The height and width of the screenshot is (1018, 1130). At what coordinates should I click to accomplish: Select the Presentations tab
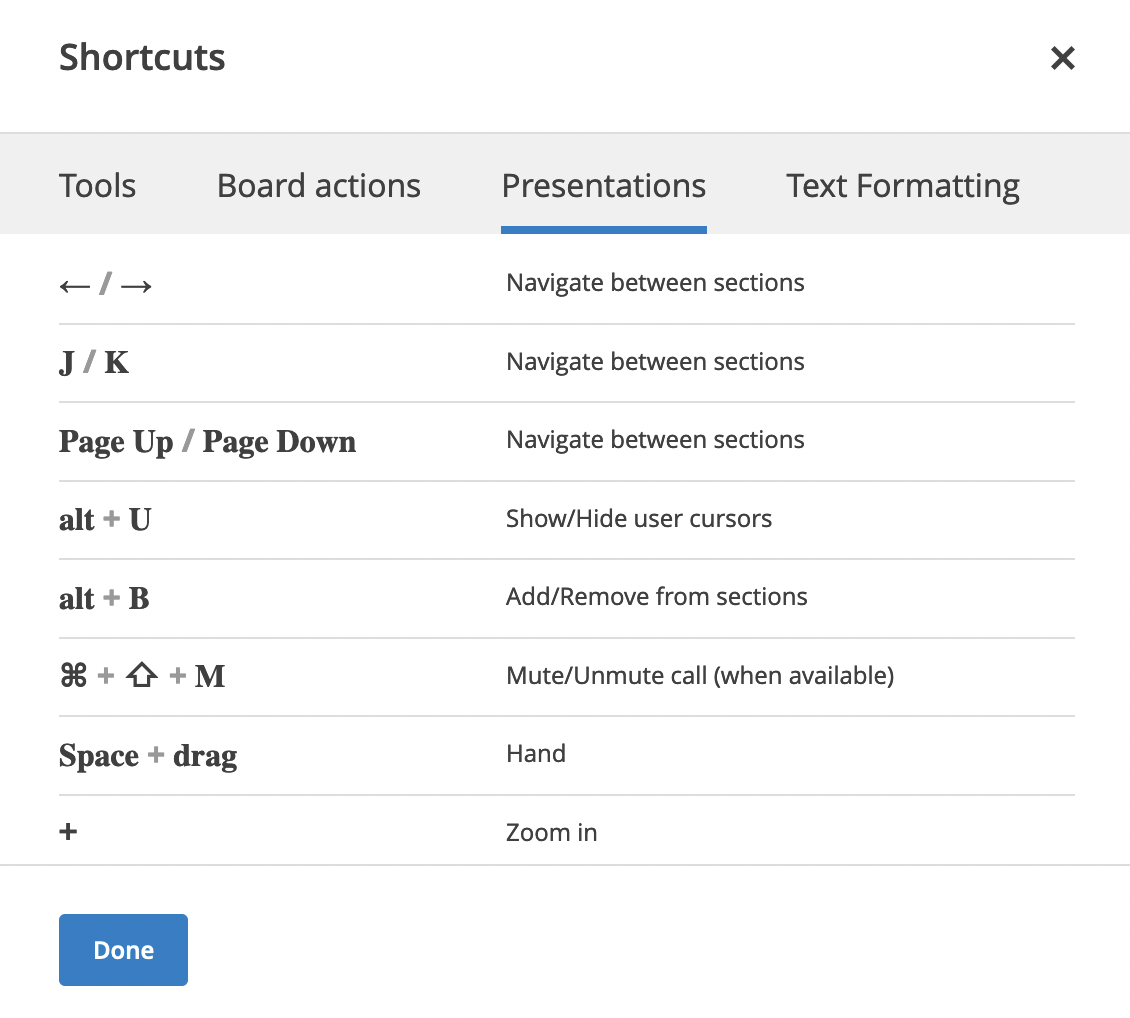[604, 186]
